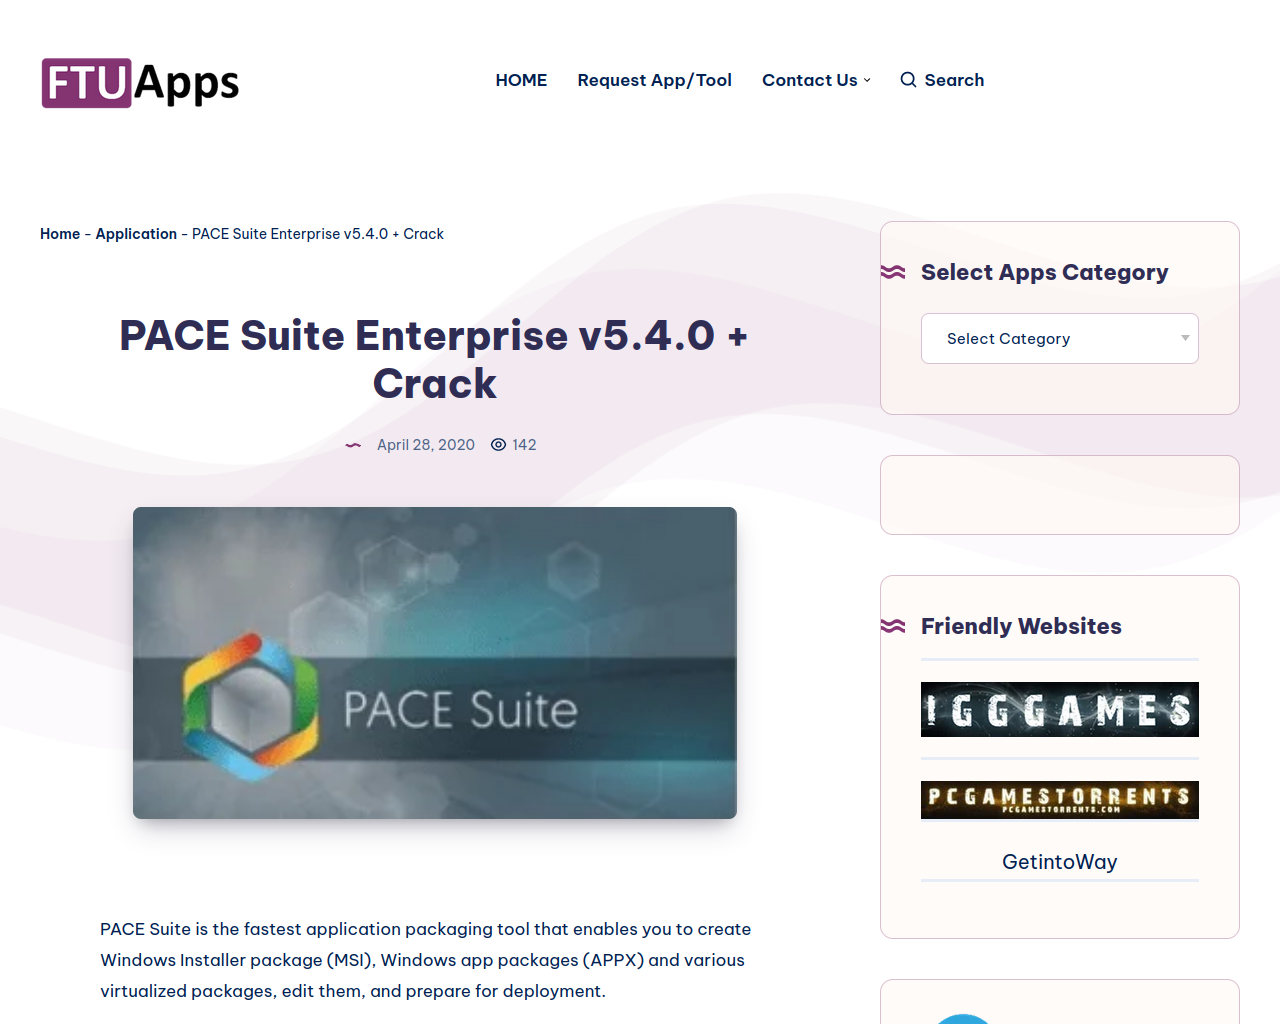The width and height of the screenshot is (1280, 1024).
Task: Open the Select Category dropdown
Action: (x=1059, y=339)
